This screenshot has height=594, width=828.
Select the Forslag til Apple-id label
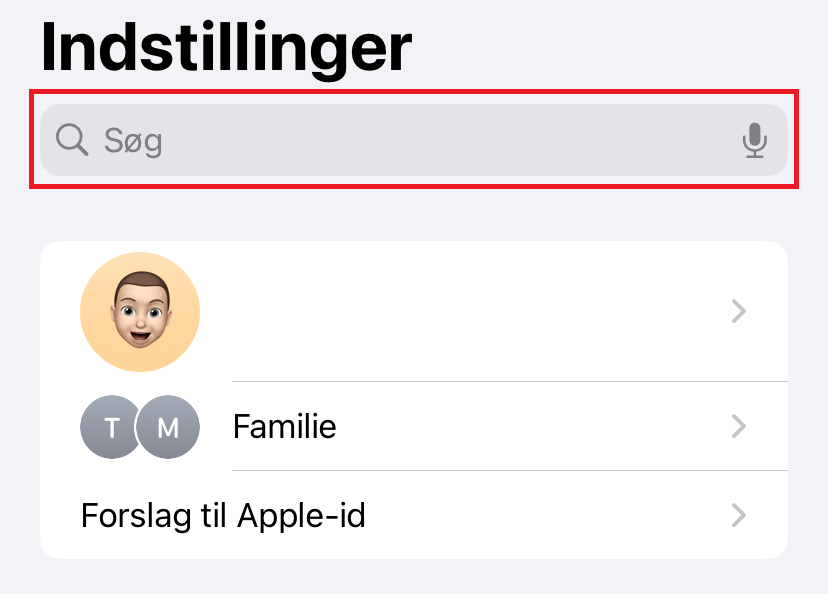[223, 516]
